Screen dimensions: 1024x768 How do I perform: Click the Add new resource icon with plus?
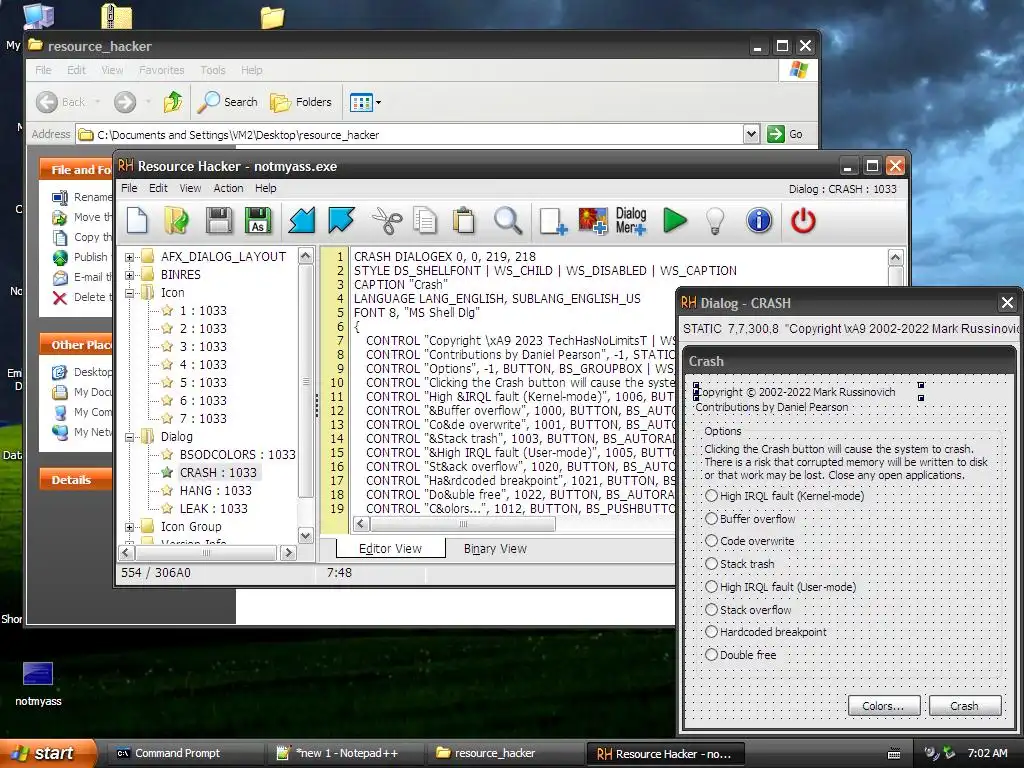[553, 221]
